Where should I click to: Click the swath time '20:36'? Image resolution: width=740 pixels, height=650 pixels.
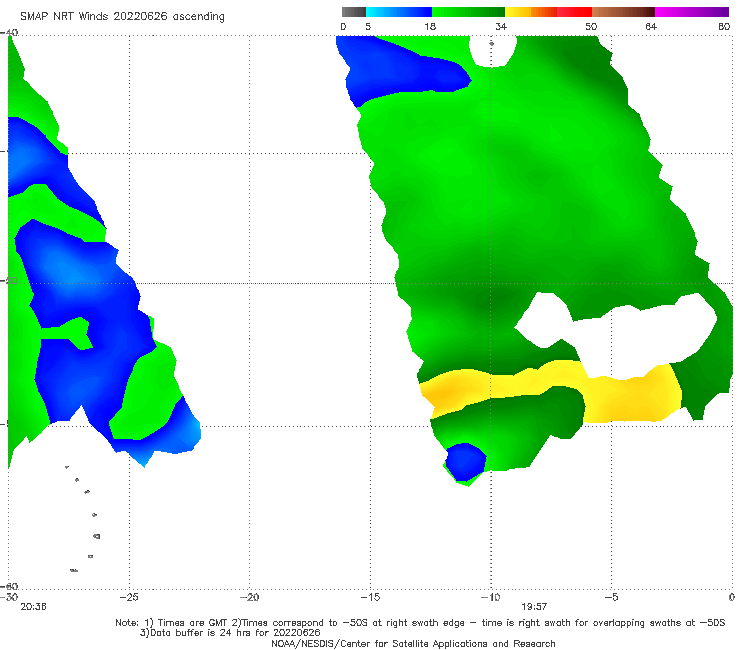[x=33, y=607]
